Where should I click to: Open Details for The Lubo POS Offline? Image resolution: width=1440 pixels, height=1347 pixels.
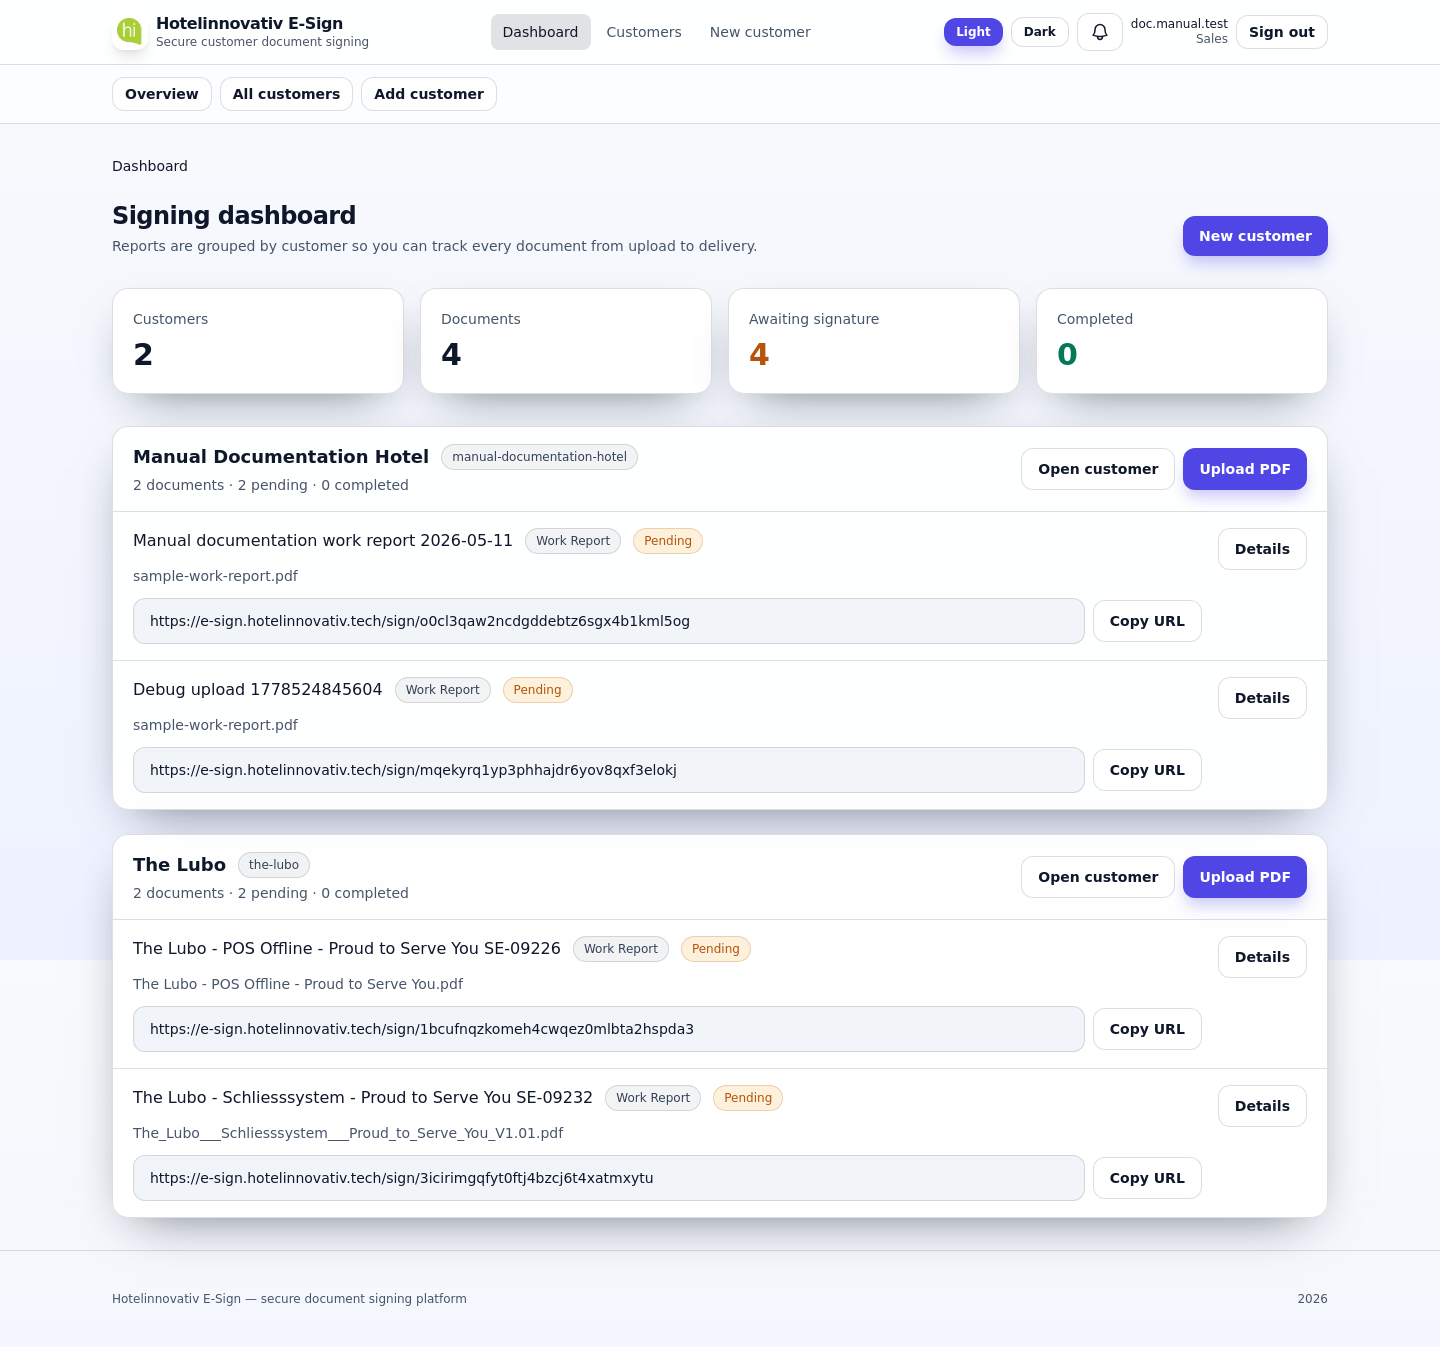1262,957
